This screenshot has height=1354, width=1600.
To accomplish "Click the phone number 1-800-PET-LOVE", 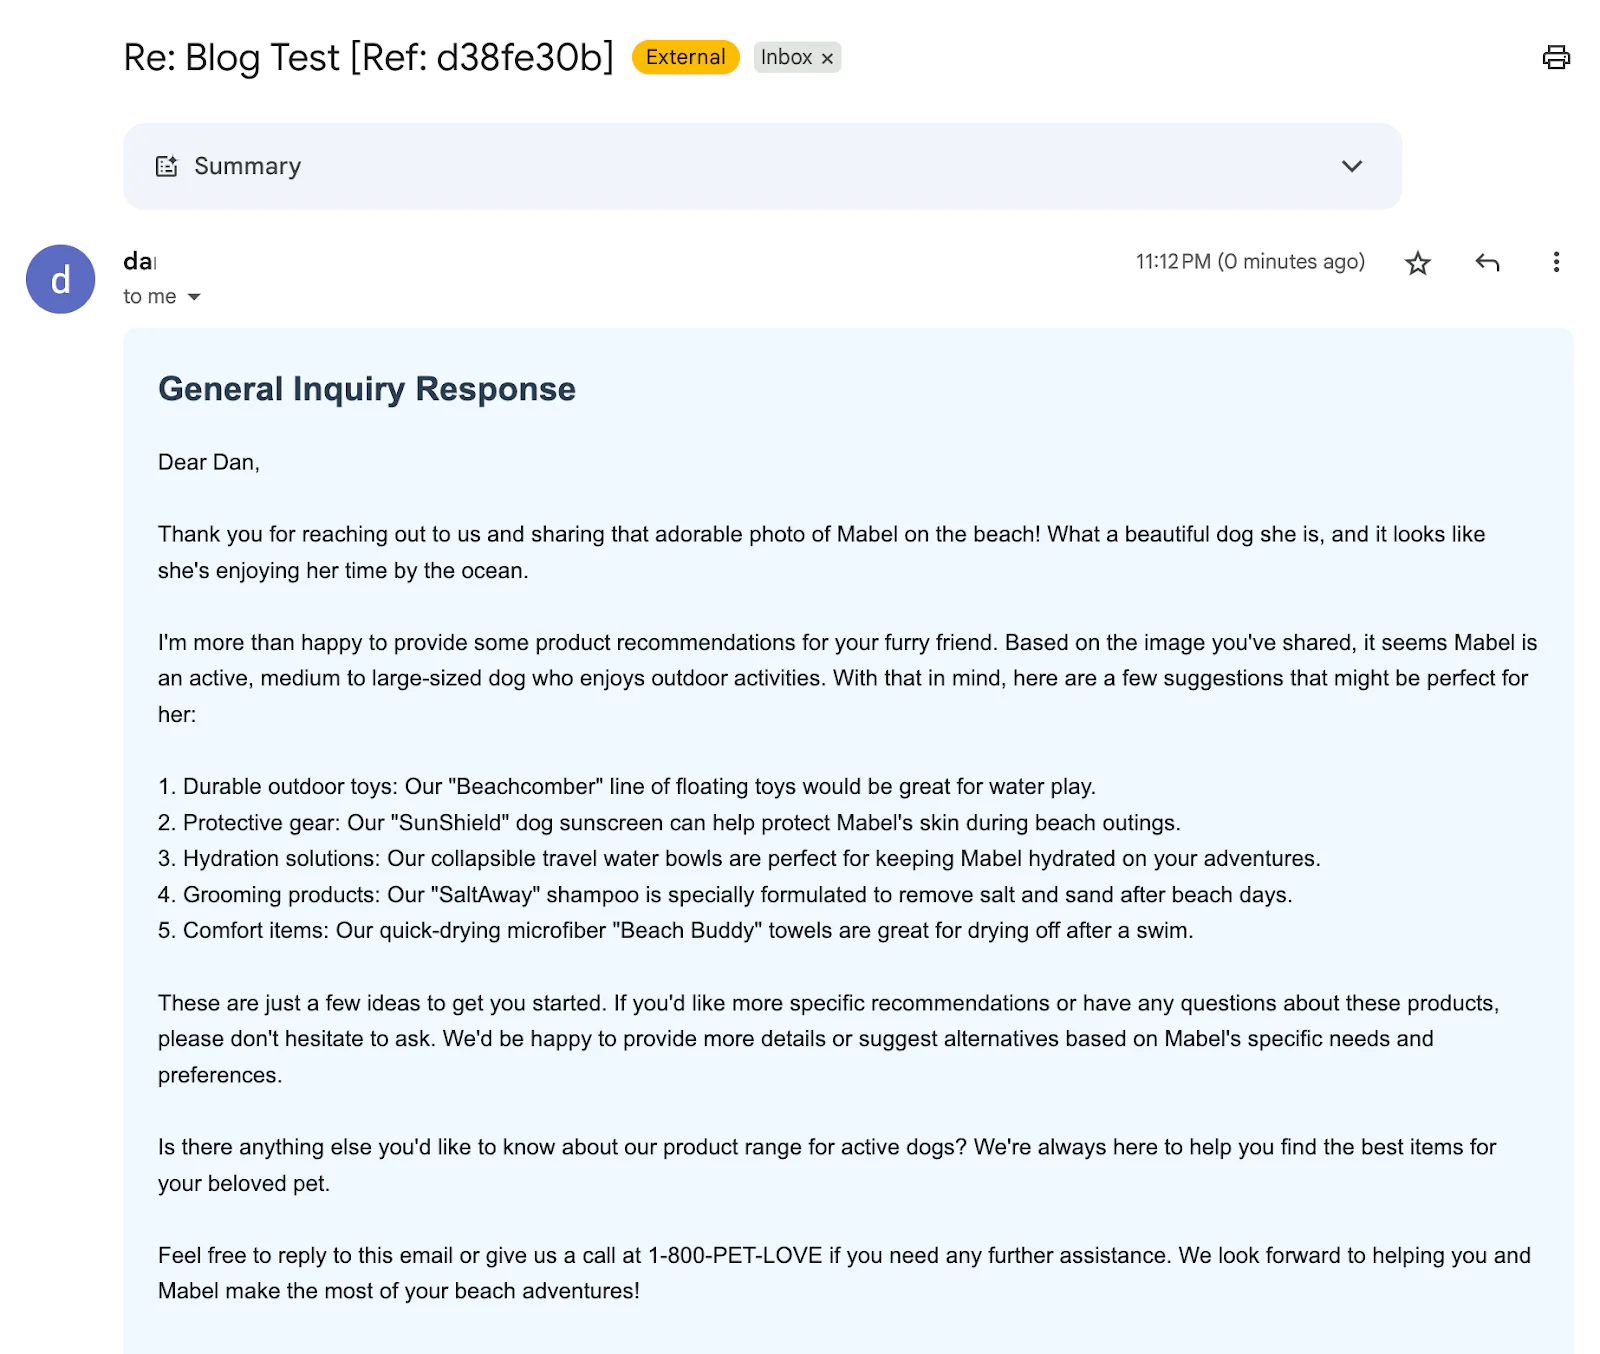I will tap(735, 1255).
